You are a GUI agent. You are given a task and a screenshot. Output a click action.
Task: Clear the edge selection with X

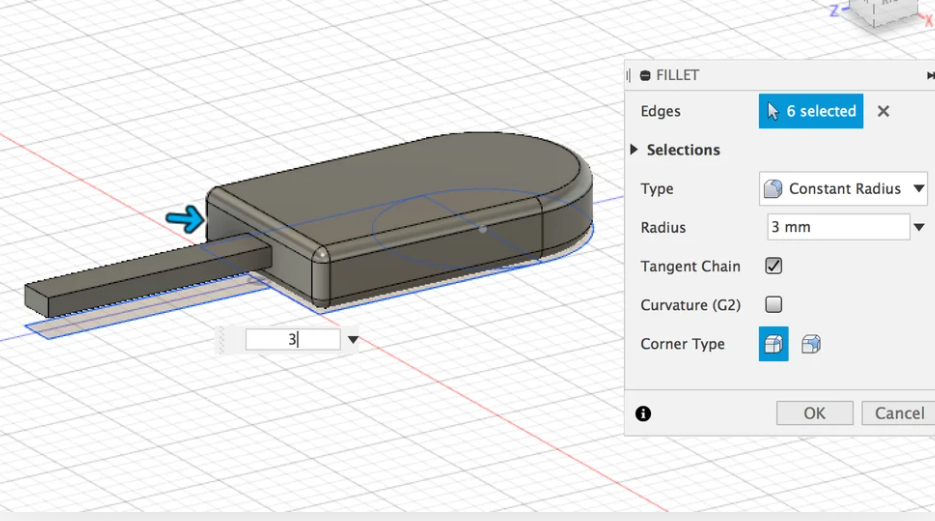[883, 111]
